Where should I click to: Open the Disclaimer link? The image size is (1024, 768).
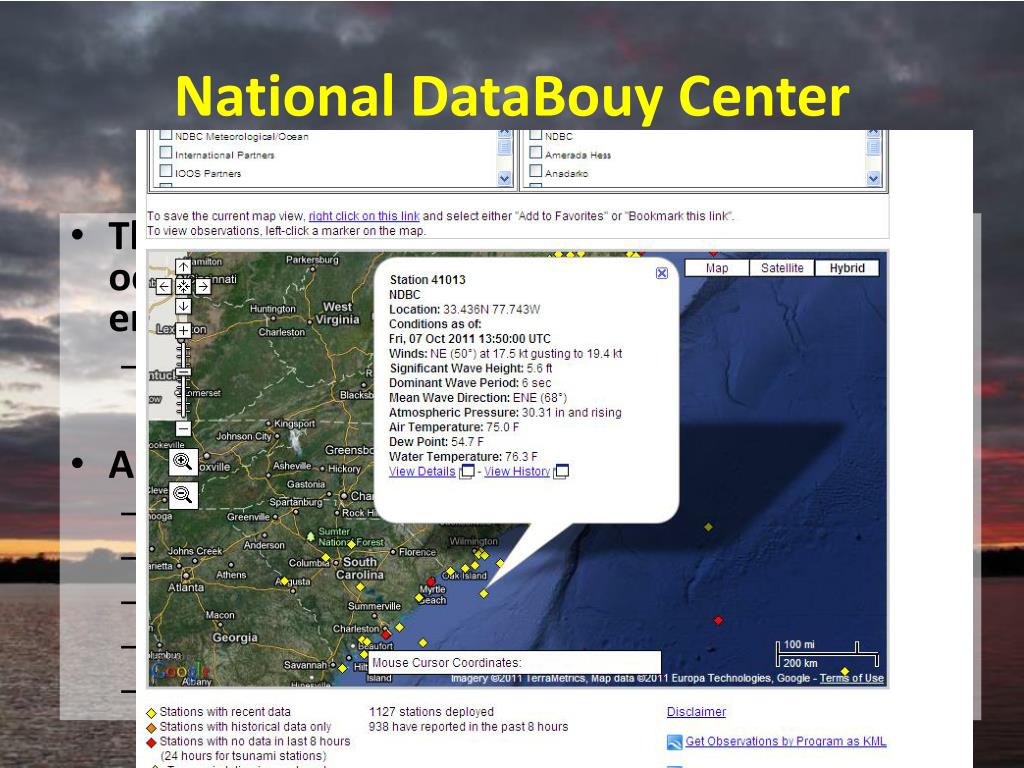pyautogui.click(x=696, y=712)
